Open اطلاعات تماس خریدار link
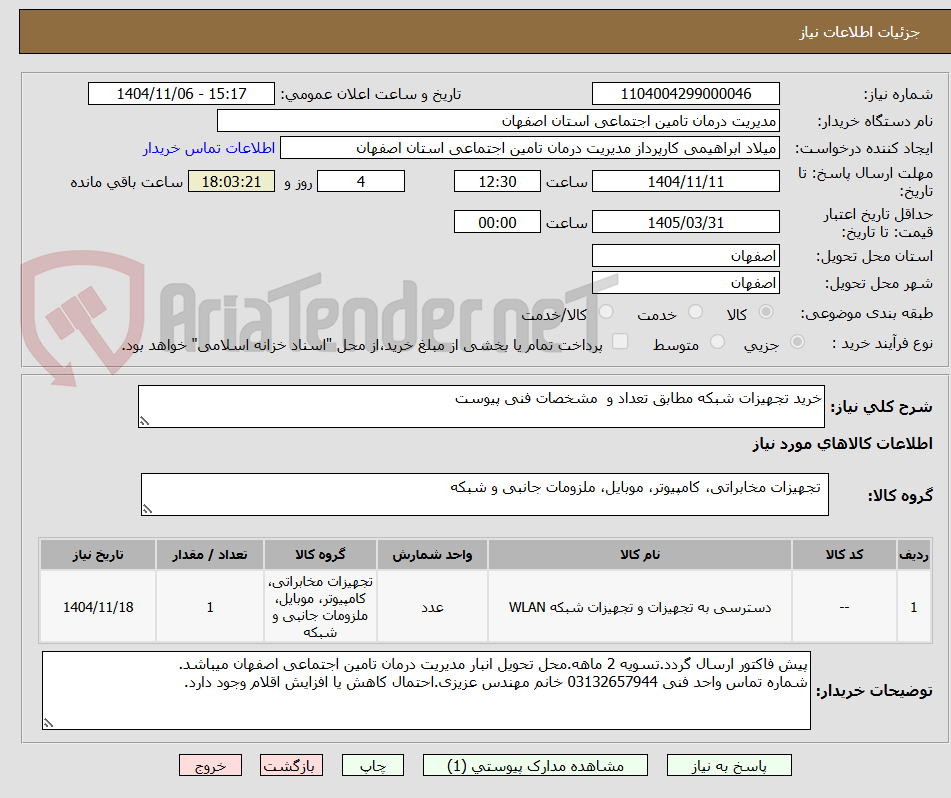This screenshot has height=798, width=951. [x=209, y=148]
